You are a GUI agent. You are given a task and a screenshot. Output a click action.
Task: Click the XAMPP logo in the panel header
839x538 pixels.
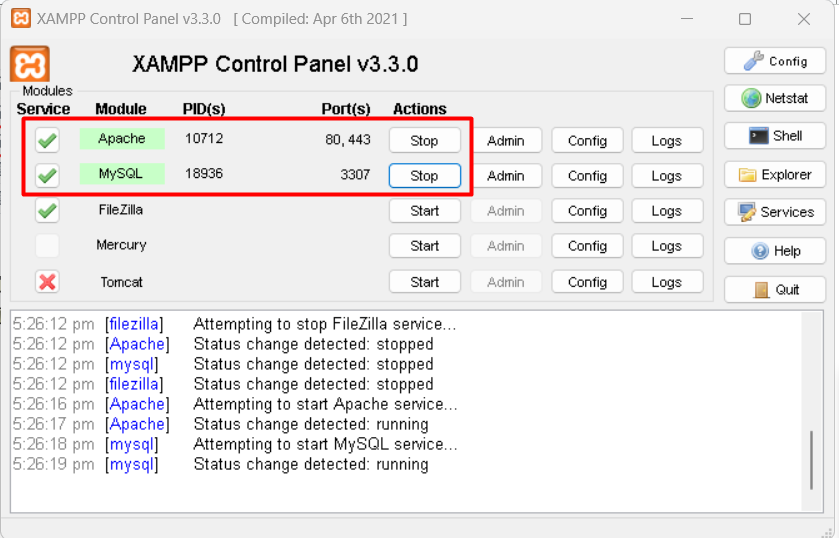pyautogui.click(x=30, y=64)
